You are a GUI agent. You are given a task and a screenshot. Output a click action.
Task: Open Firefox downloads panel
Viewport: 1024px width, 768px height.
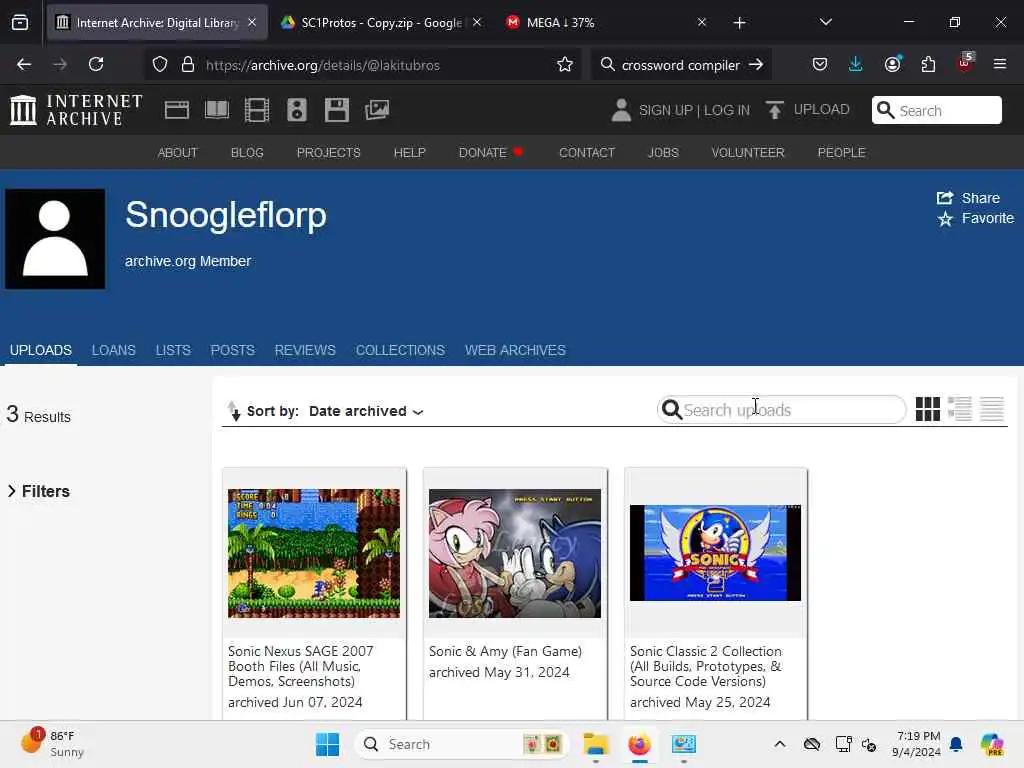856,65
